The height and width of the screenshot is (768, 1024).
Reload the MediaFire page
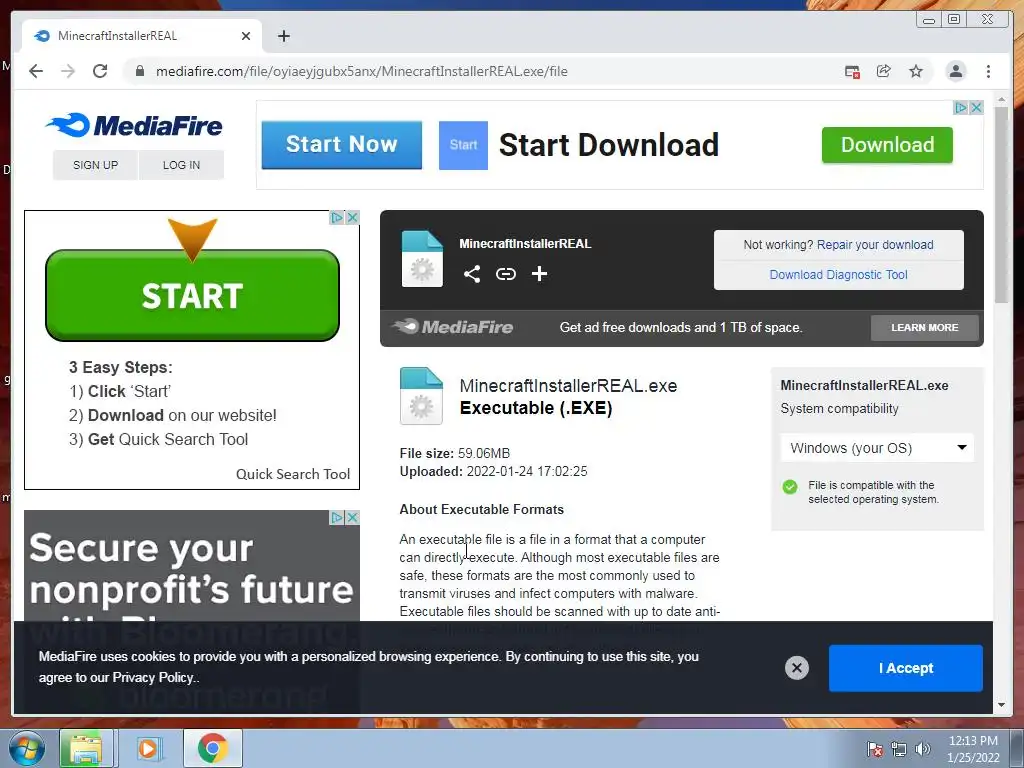(x=100, y=71)
